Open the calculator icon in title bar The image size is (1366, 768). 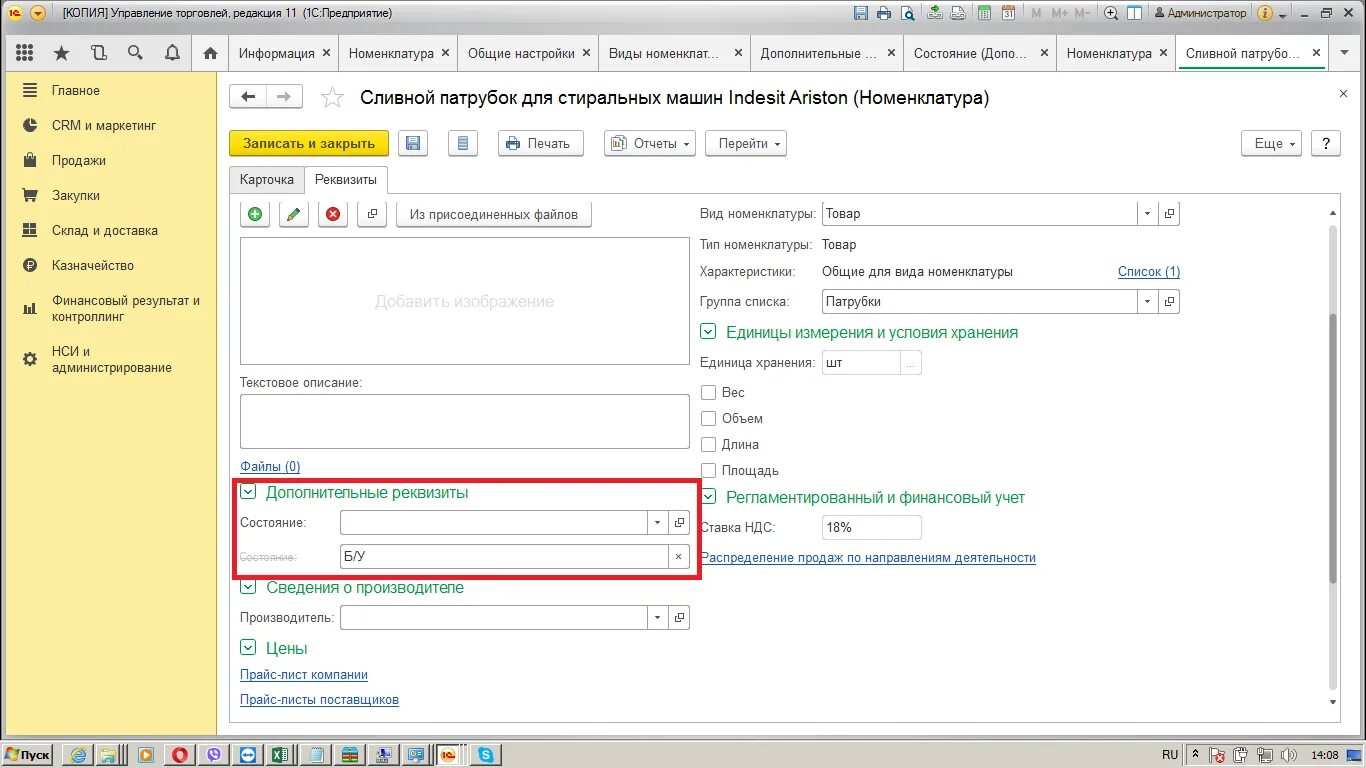pyautogui.click(x=984, y=13)
